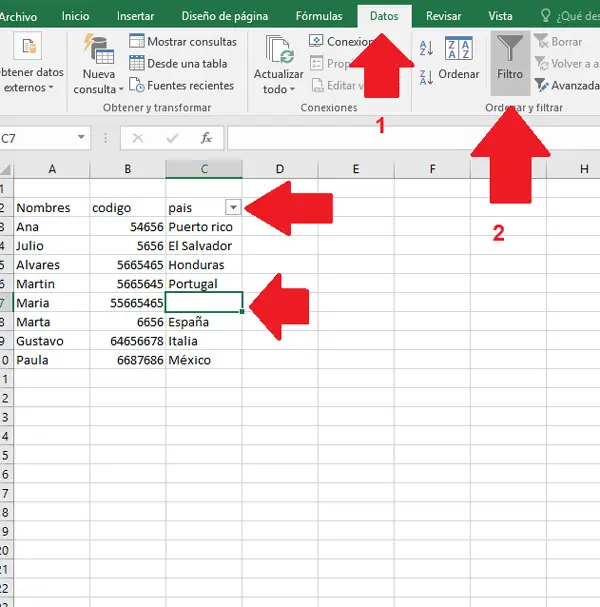Select cell with value 64656678
Screen dimensions: 600x607
[x=128, y=341]
